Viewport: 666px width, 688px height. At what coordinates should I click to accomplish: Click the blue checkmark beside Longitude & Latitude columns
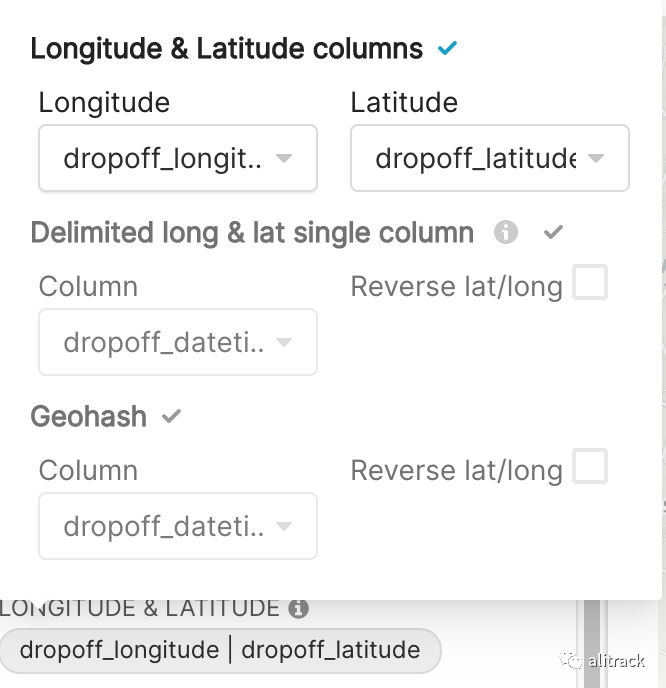click(447, 48)
